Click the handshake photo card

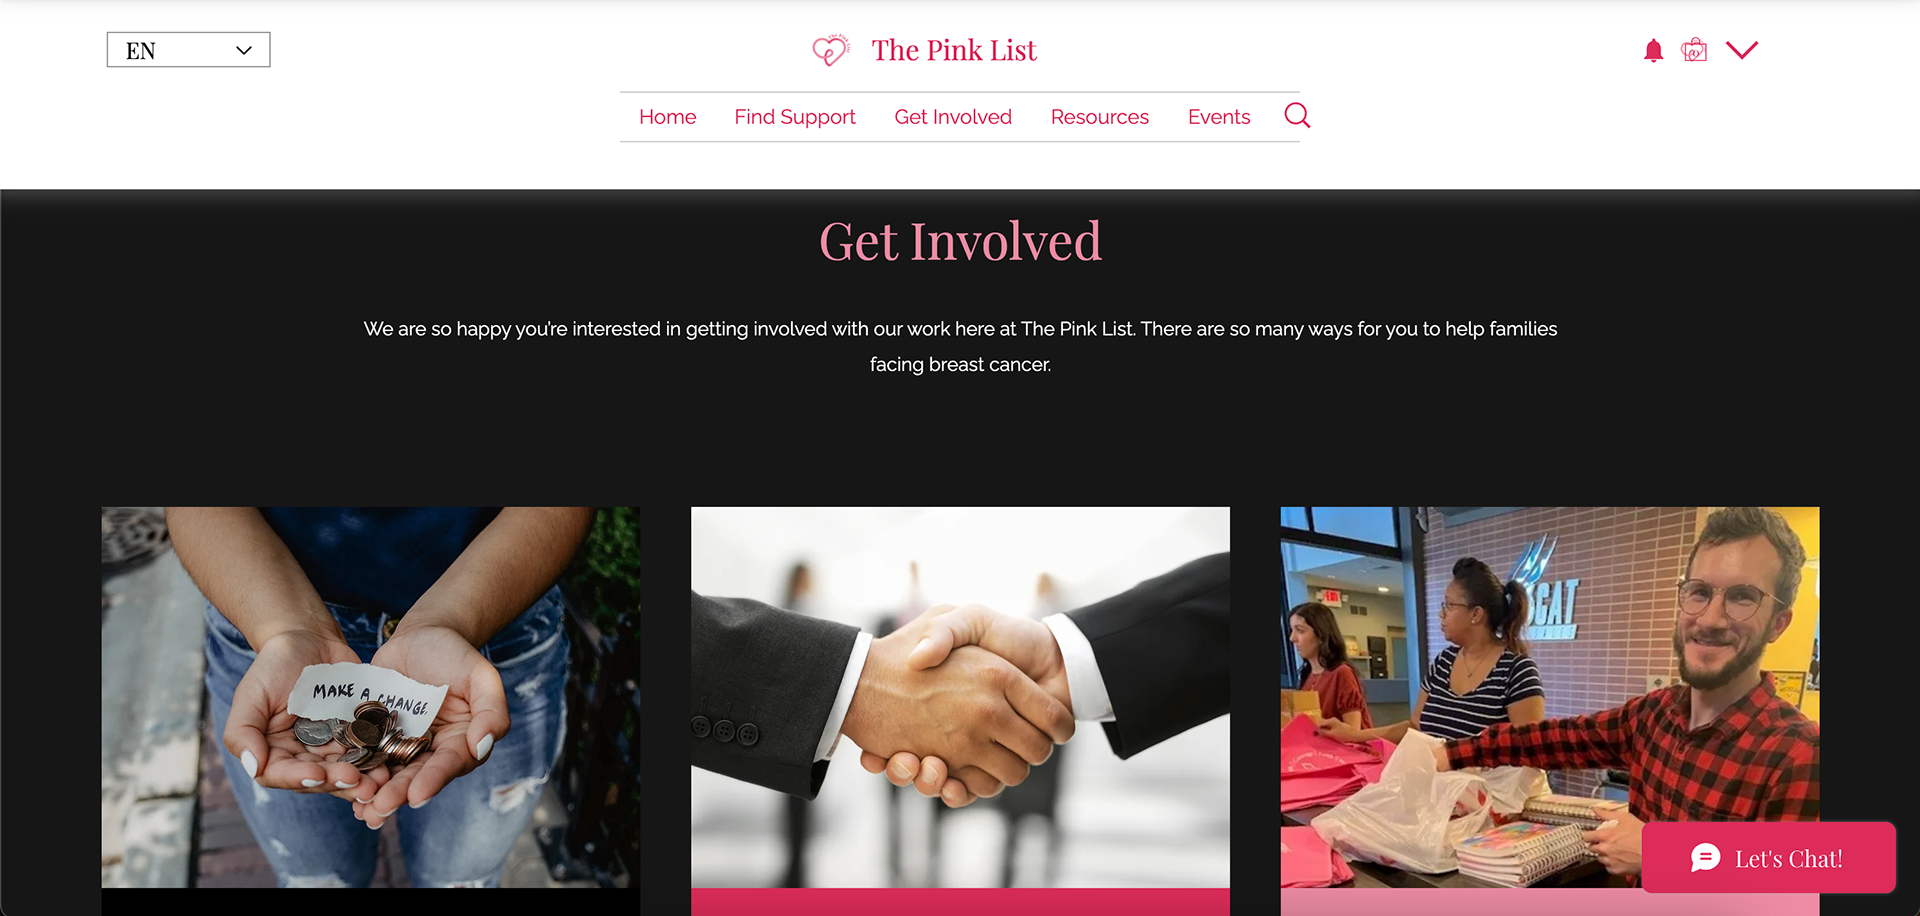[x=960, y=697]
